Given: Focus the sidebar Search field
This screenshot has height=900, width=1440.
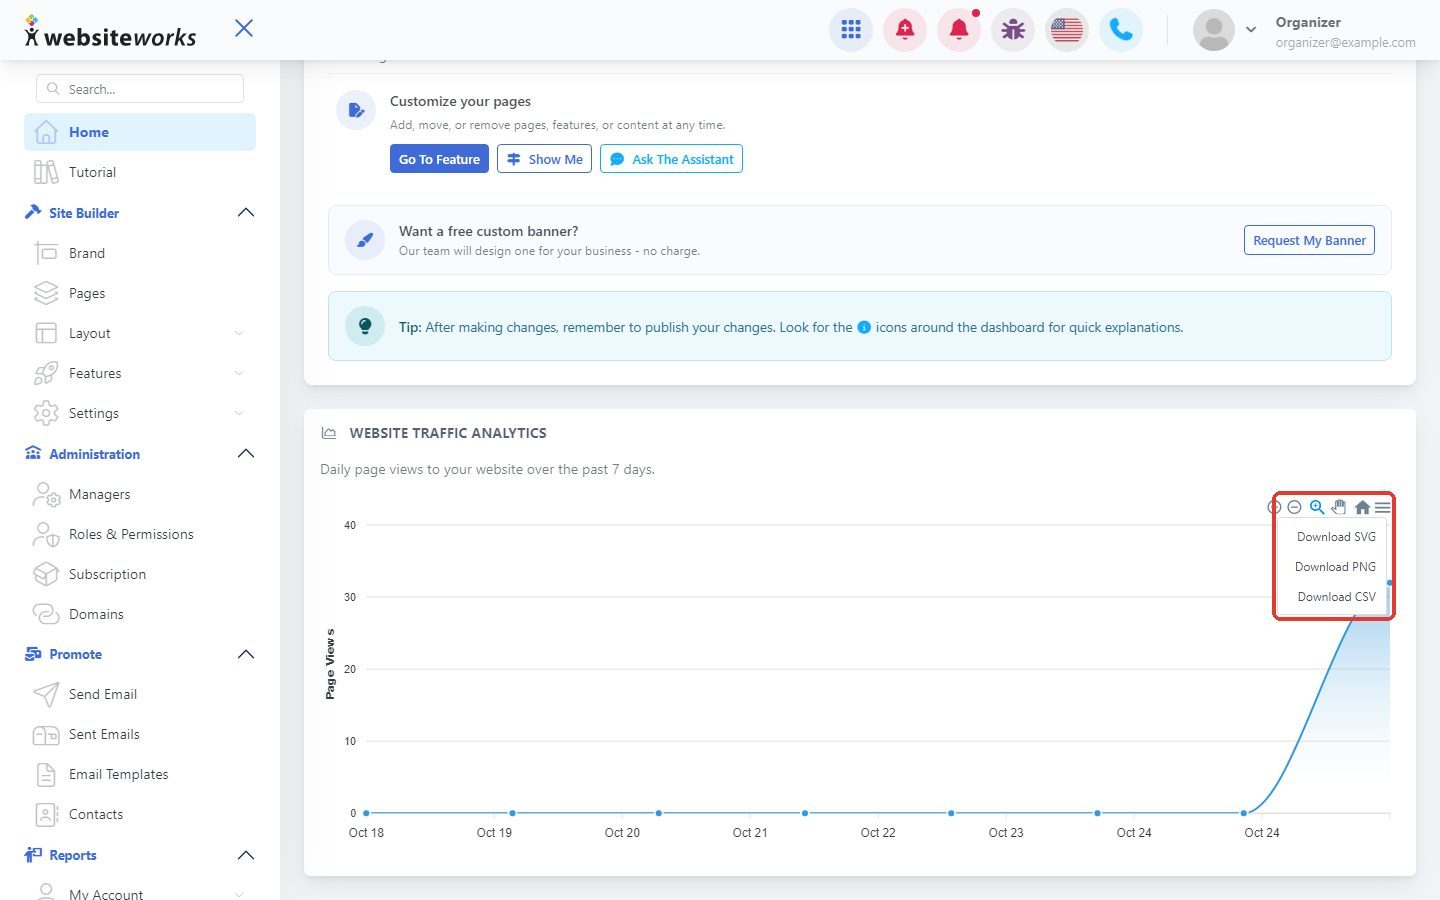Looking at the screenshot, I should tap(140, 89).
